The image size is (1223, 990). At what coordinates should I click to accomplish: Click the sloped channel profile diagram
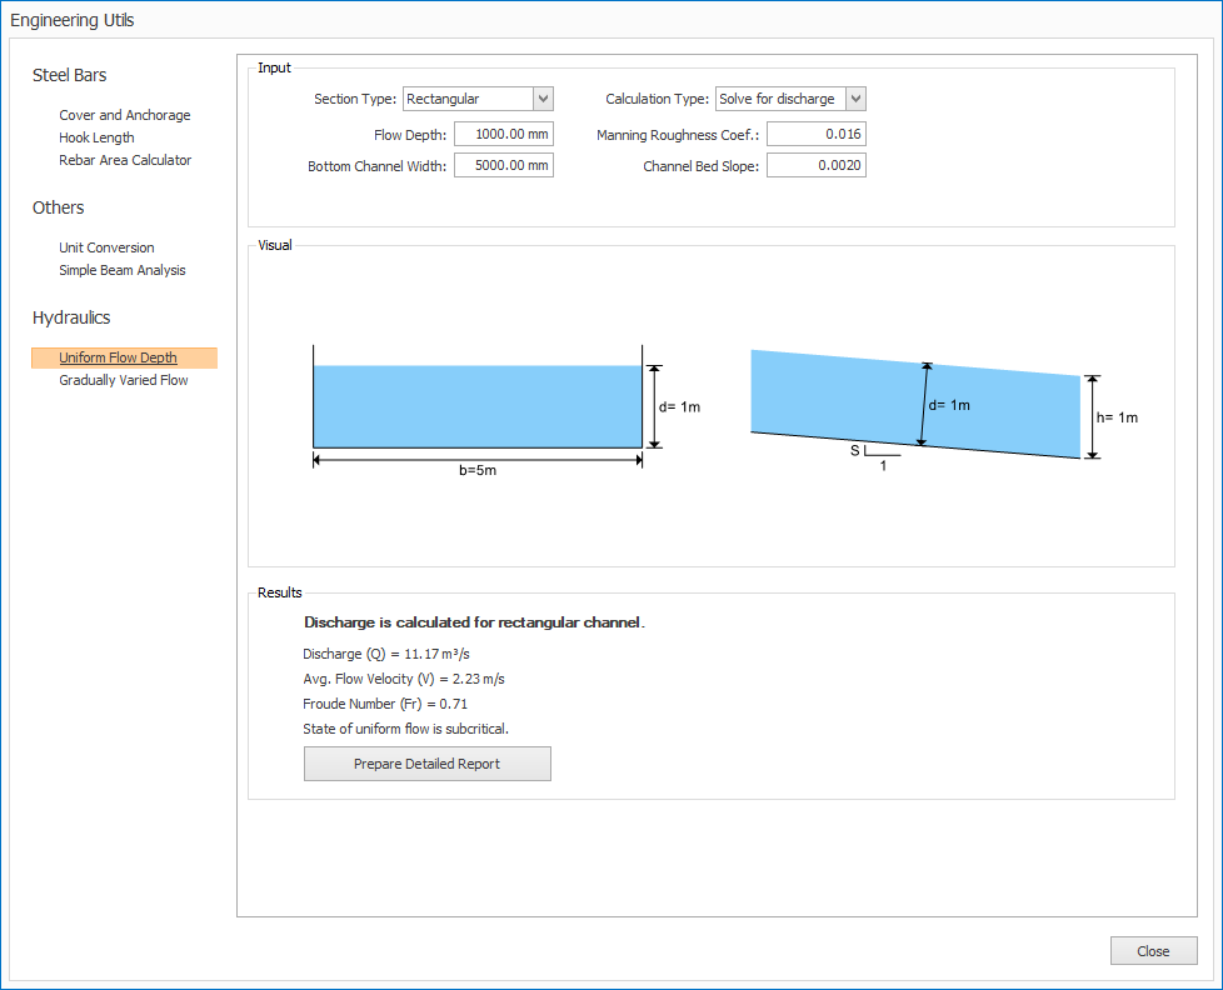tap(915, 404)
